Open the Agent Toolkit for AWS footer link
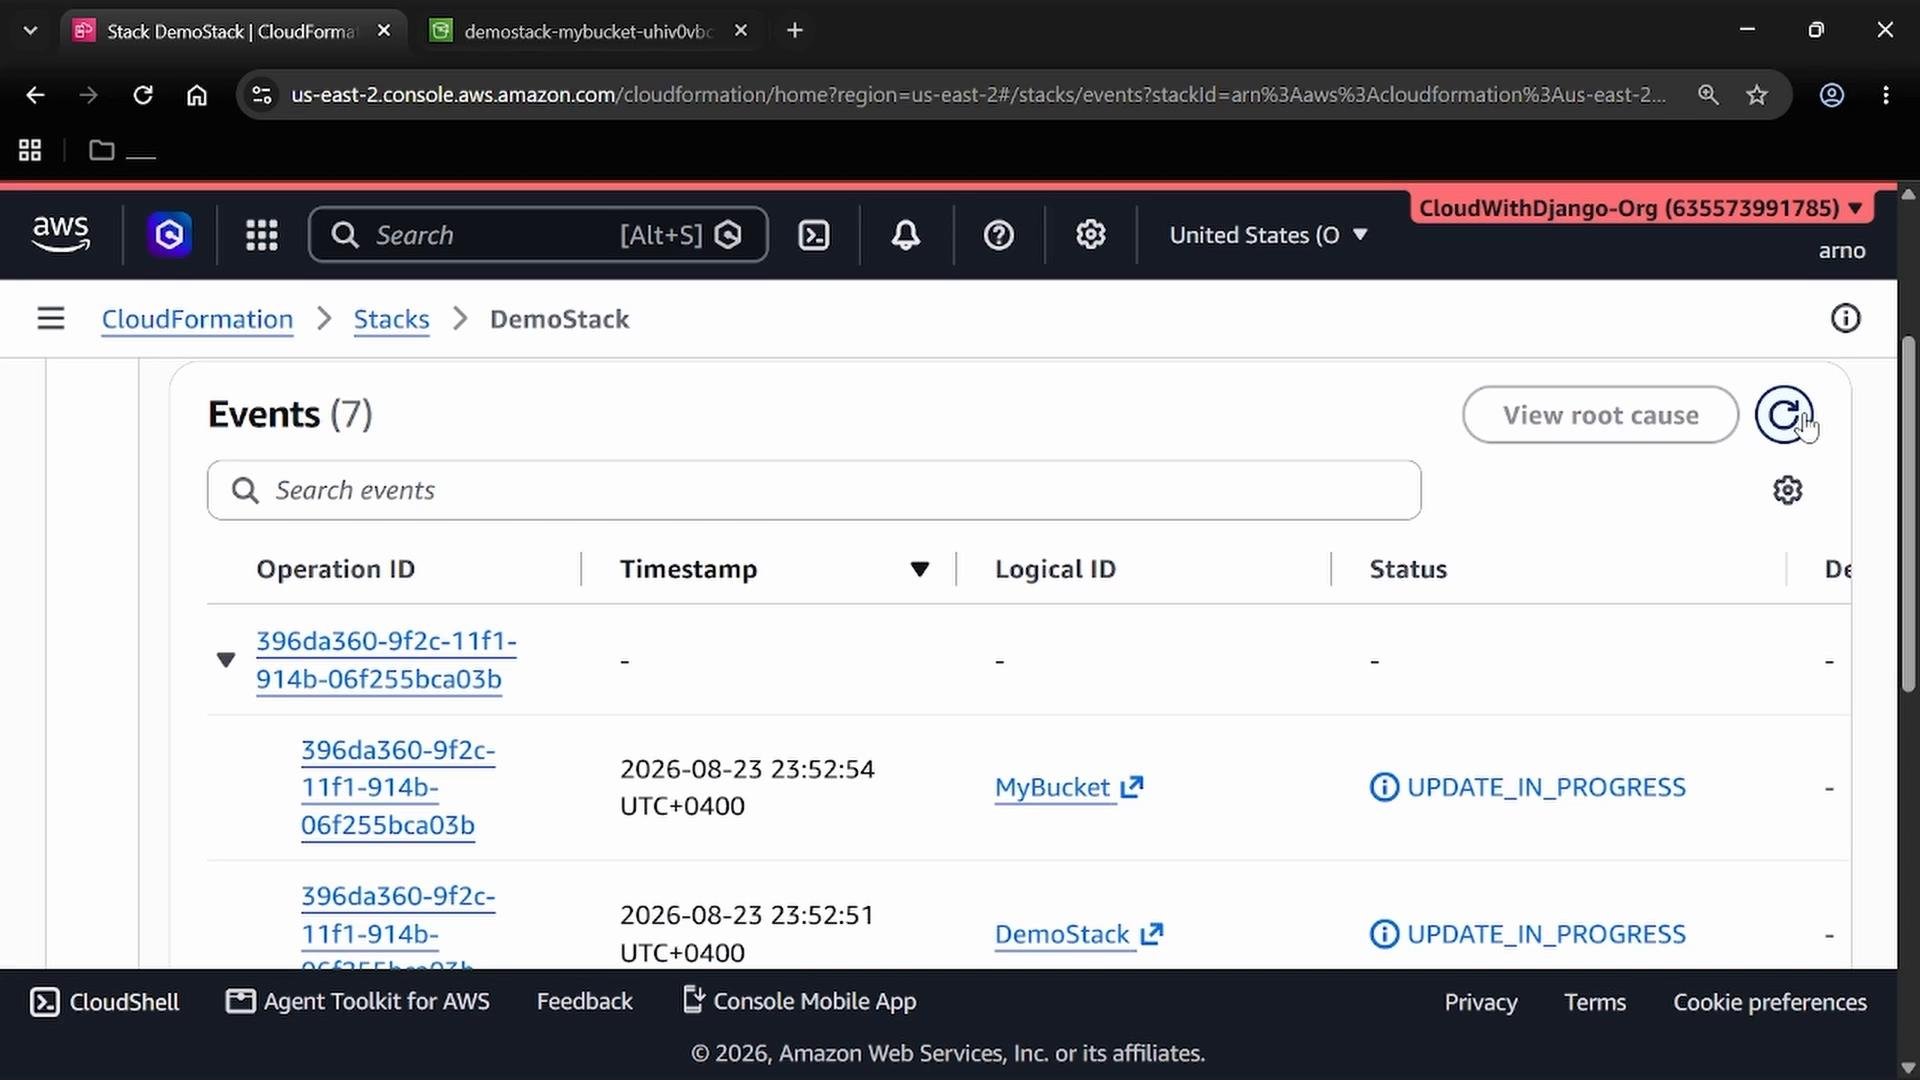This screenshot has width=1920, height=1080. [358, 1002]
